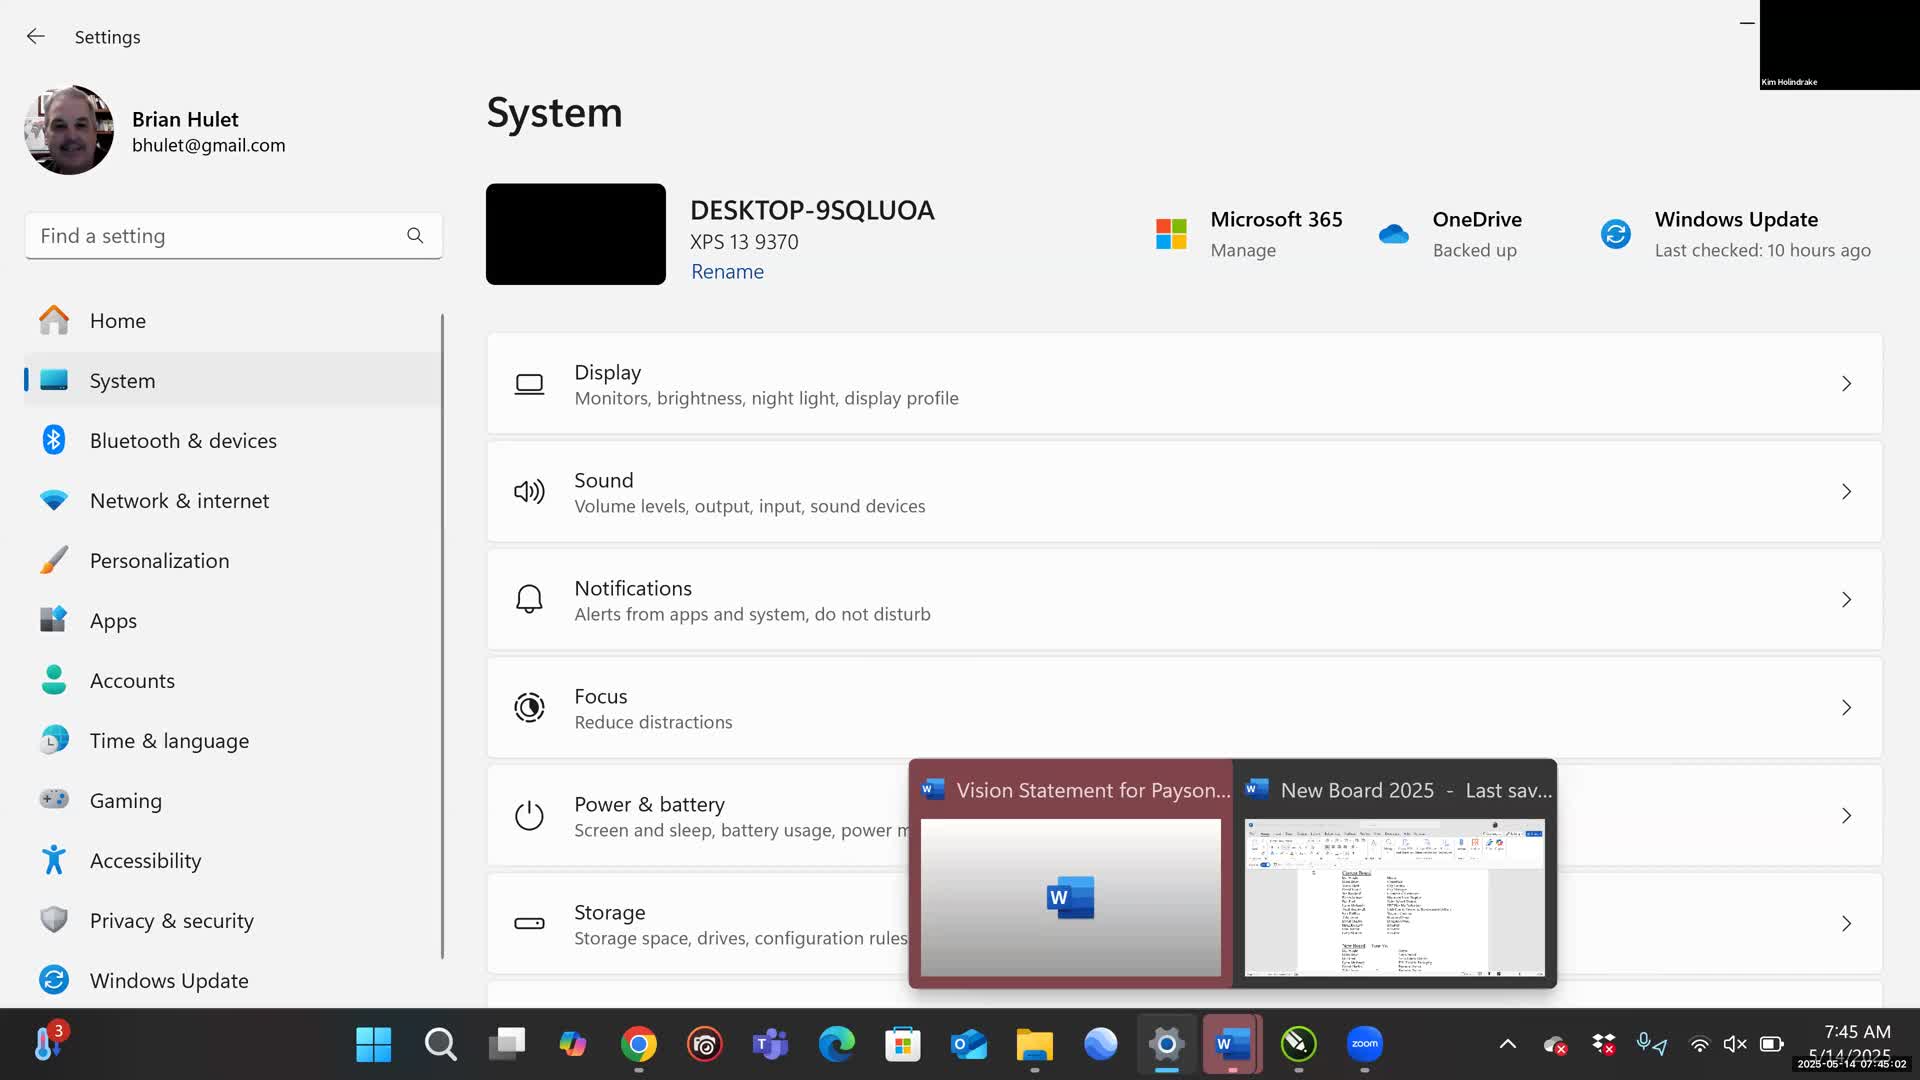
Task: Select Privacy & security in sidebar
Action: tap(171, 921)
